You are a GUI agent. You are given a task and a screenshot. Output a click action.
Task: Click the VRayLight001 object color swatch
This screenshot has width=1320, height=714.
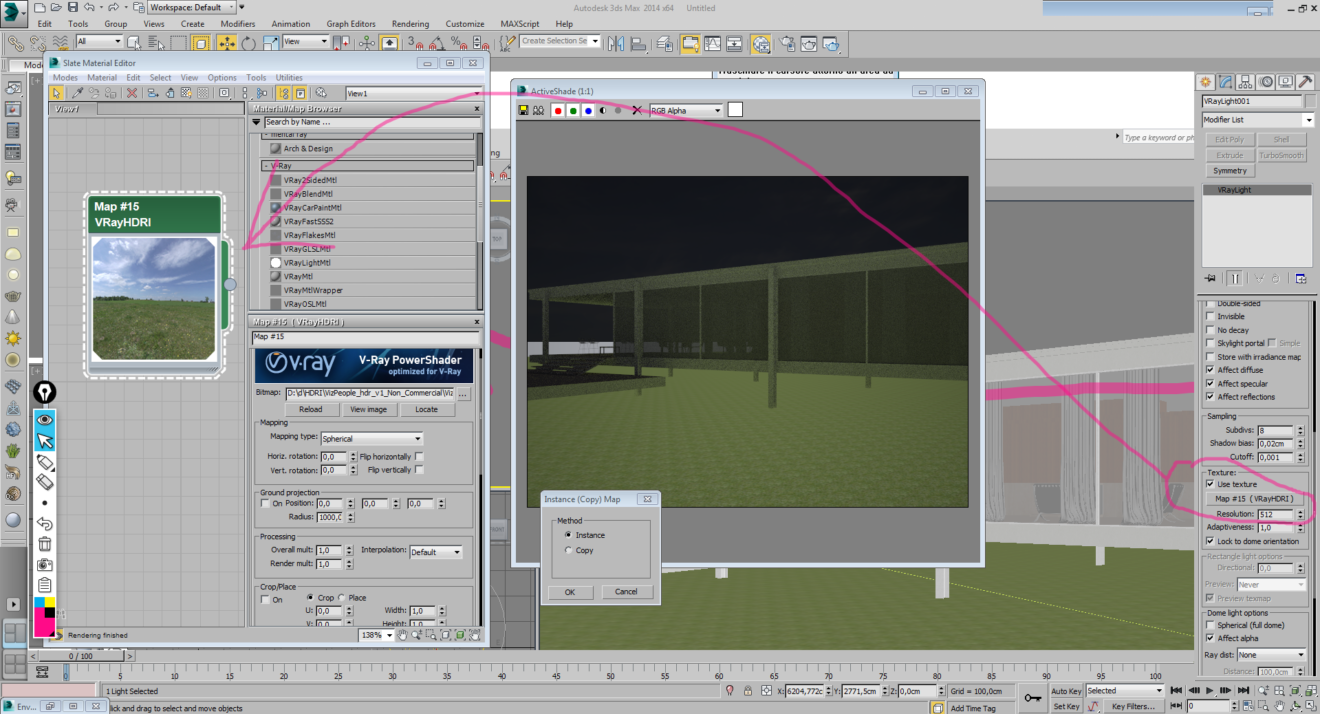[x=1310, y=101]
